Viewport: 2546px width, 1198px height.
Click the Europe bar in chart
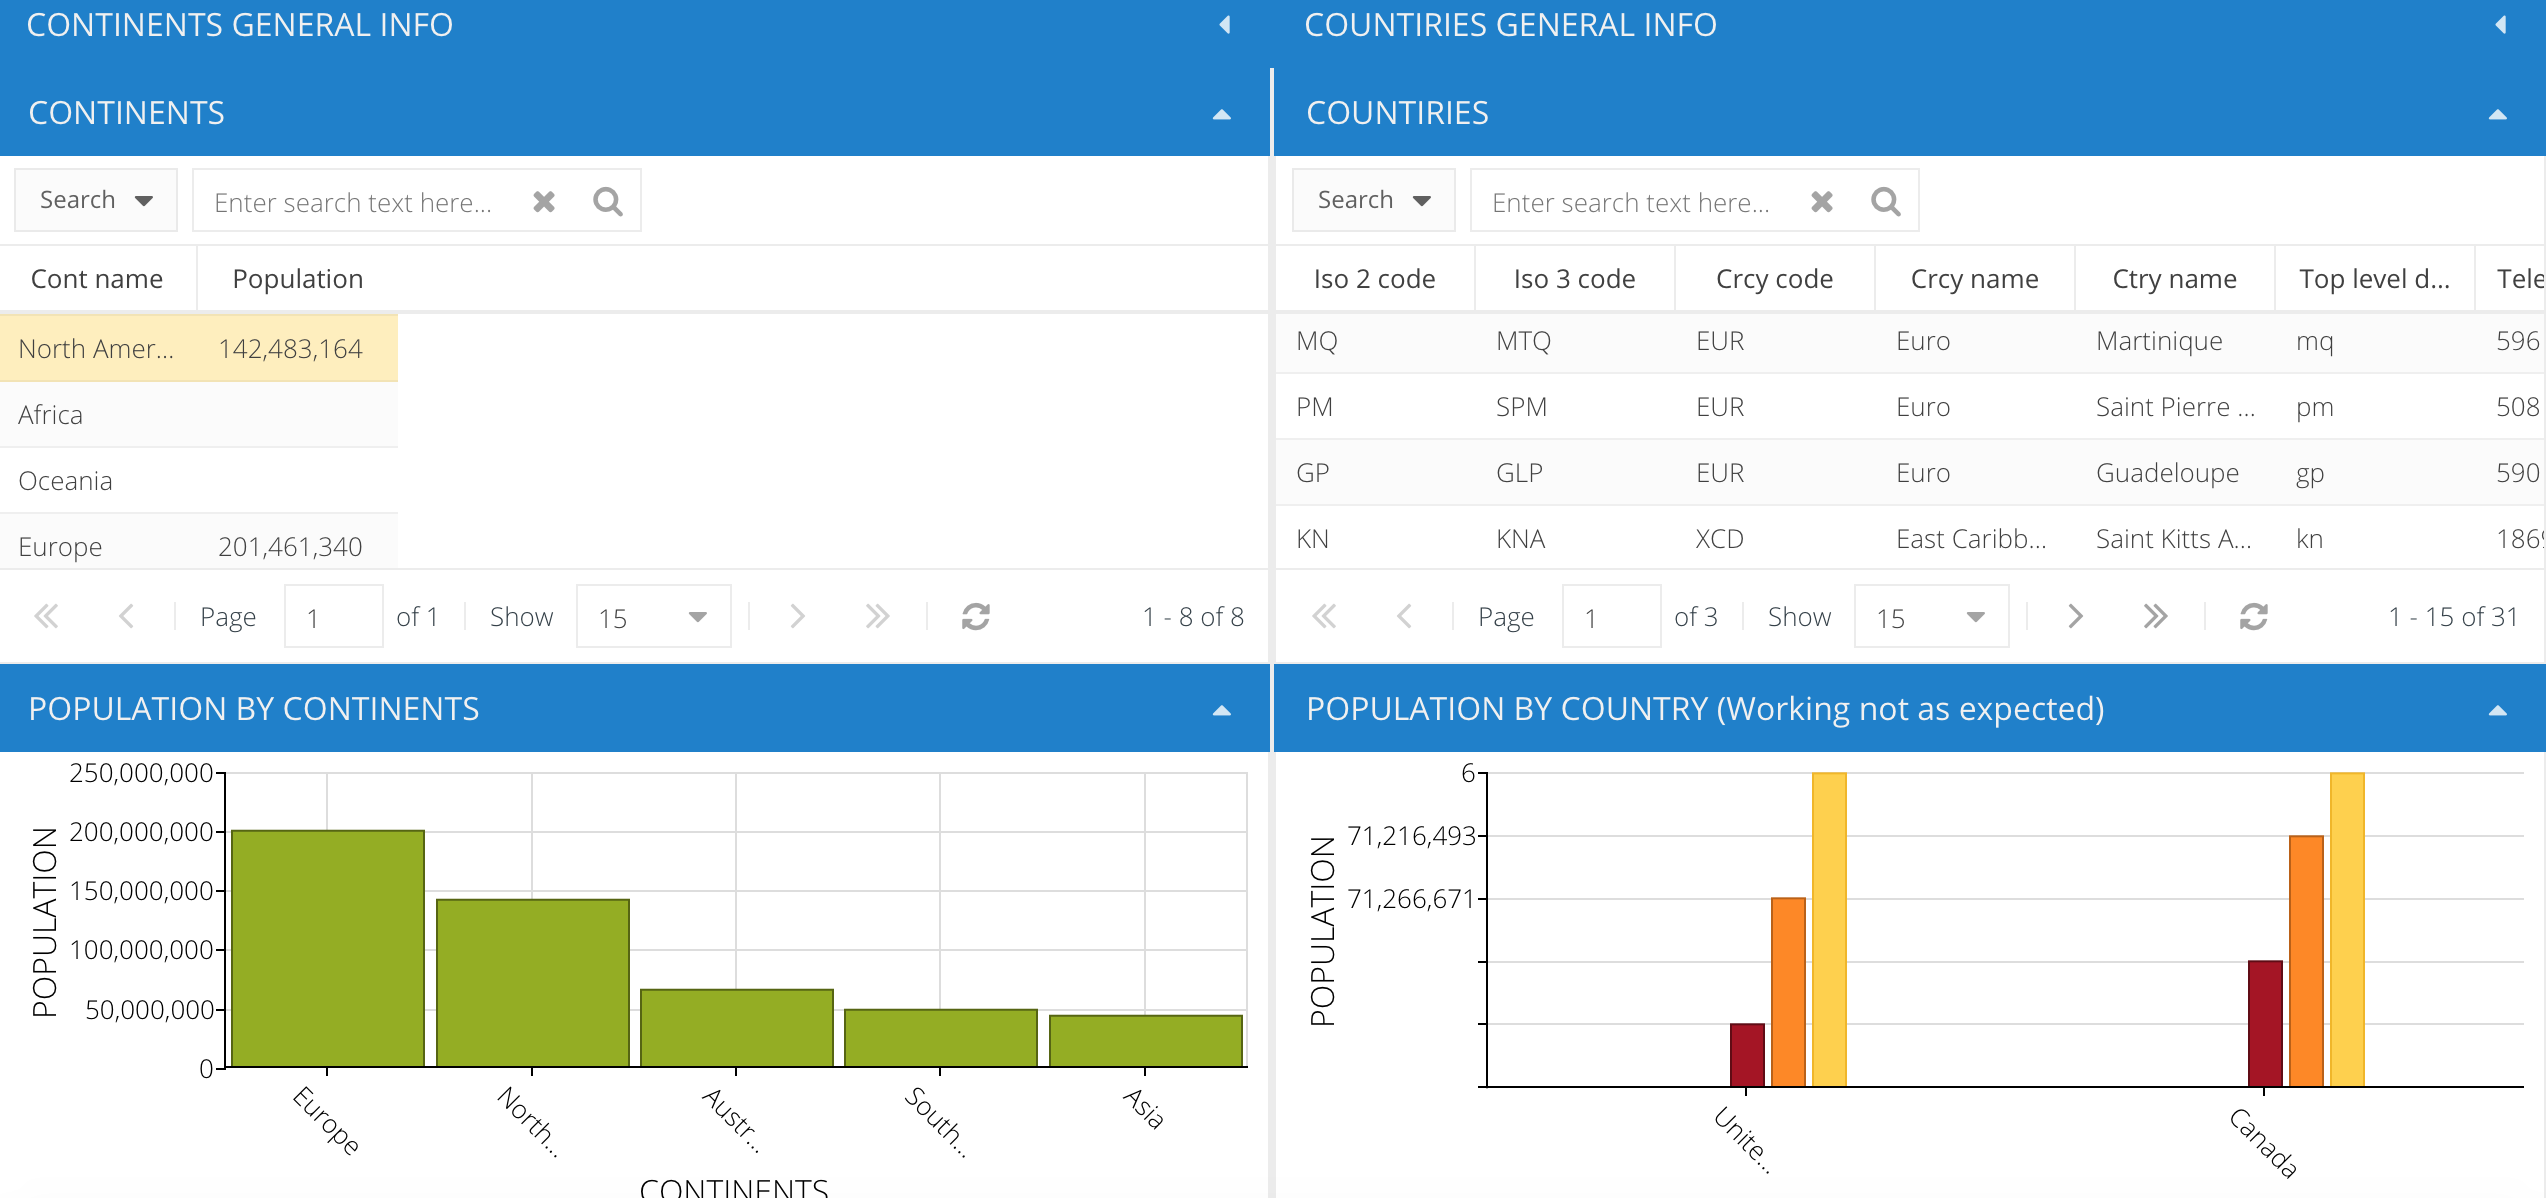pos(328,948)
